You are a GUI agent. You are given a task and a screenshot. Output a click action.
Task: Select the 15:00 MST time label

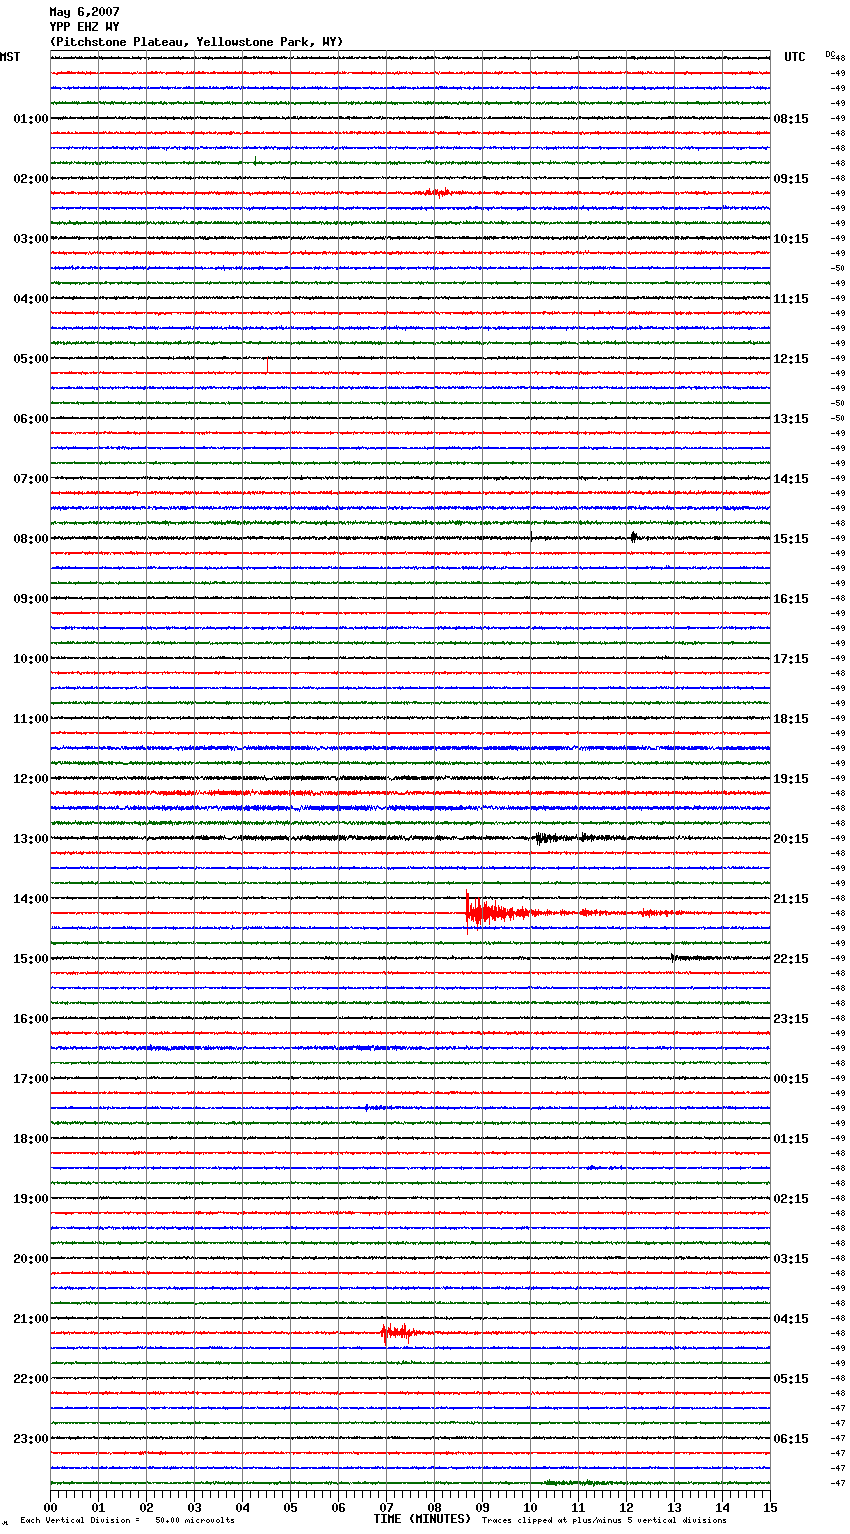(31, 959)
